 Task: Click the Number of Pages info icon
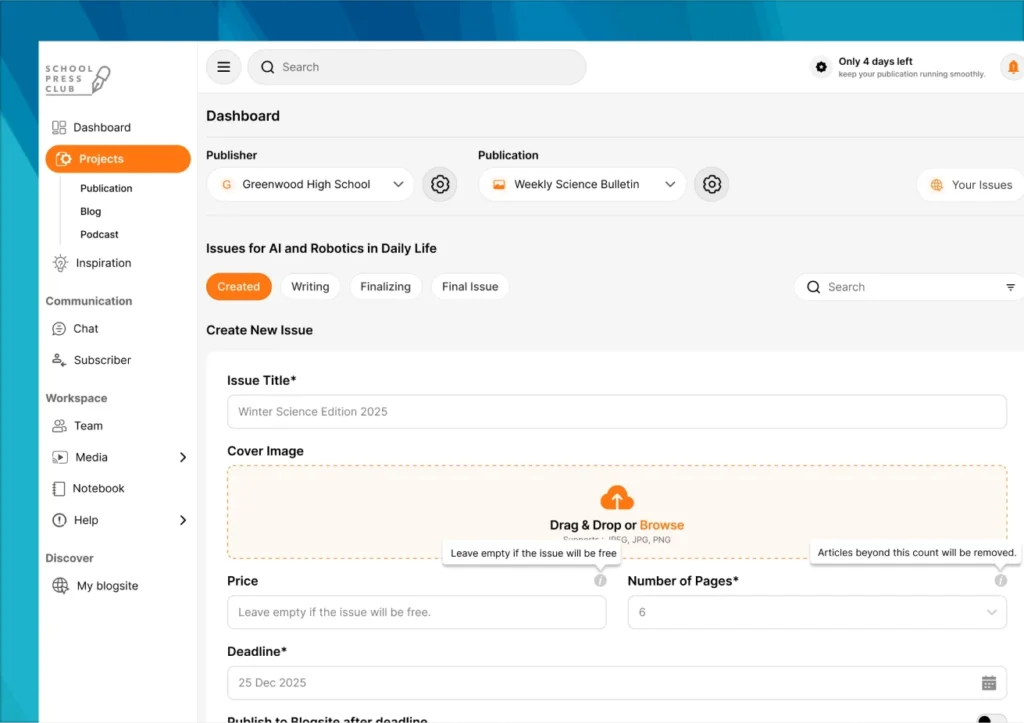click(1000, 580)
